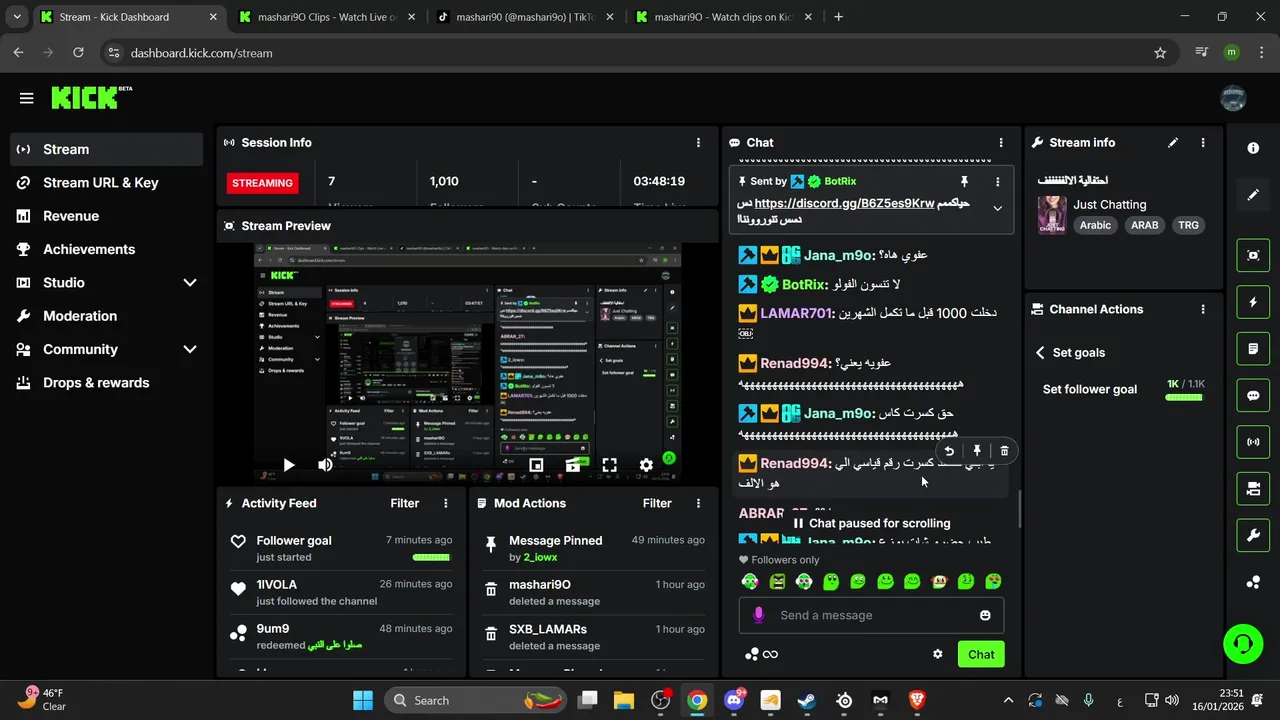The width and height of the screenshot is (1280, 720).
Task: Open Discord from the taskbar
Action: pyautogui.click(x=735, y=700)
